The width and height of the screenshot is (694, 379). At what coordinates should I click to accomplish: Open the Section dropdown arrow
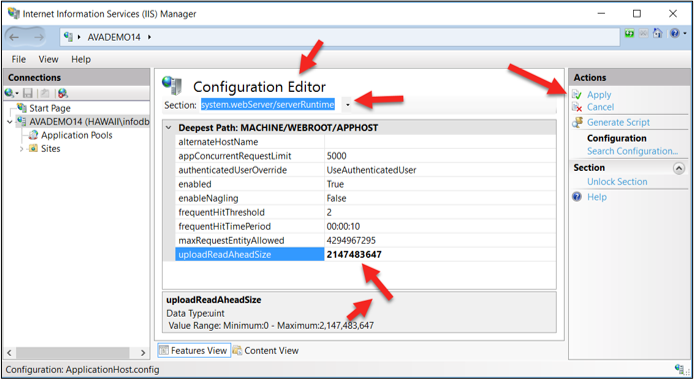(348, 105)
